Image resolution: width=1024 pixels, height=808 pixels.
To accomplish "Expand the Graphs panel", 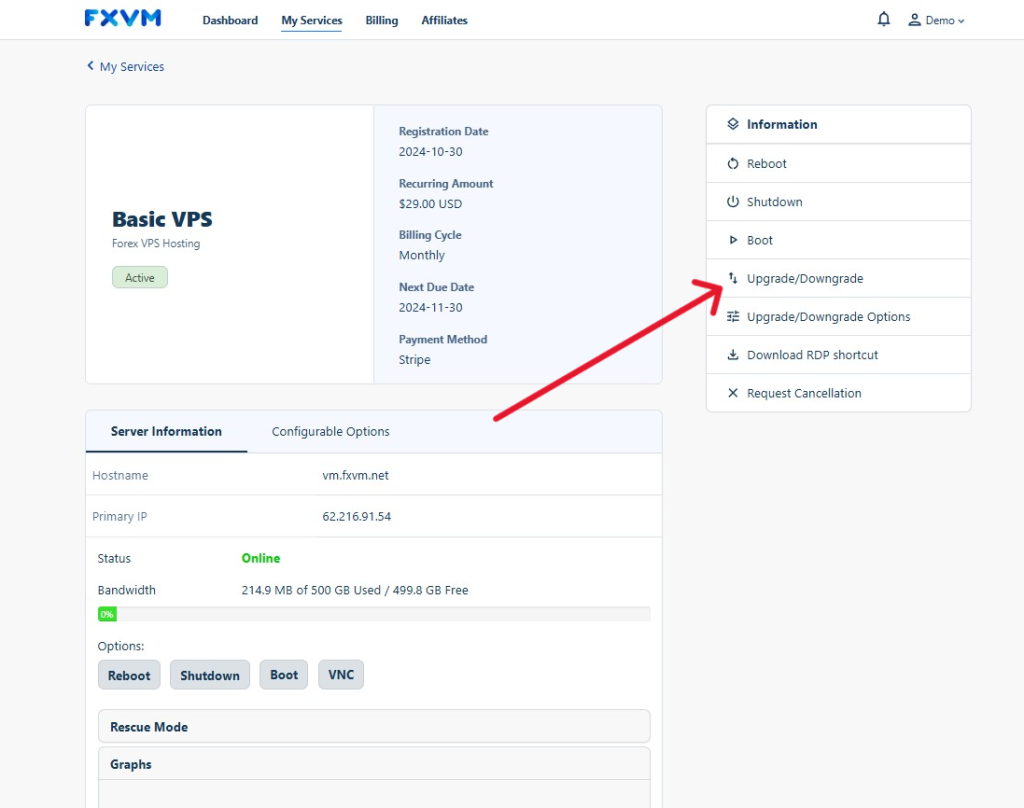I will [x=374, y=764].
